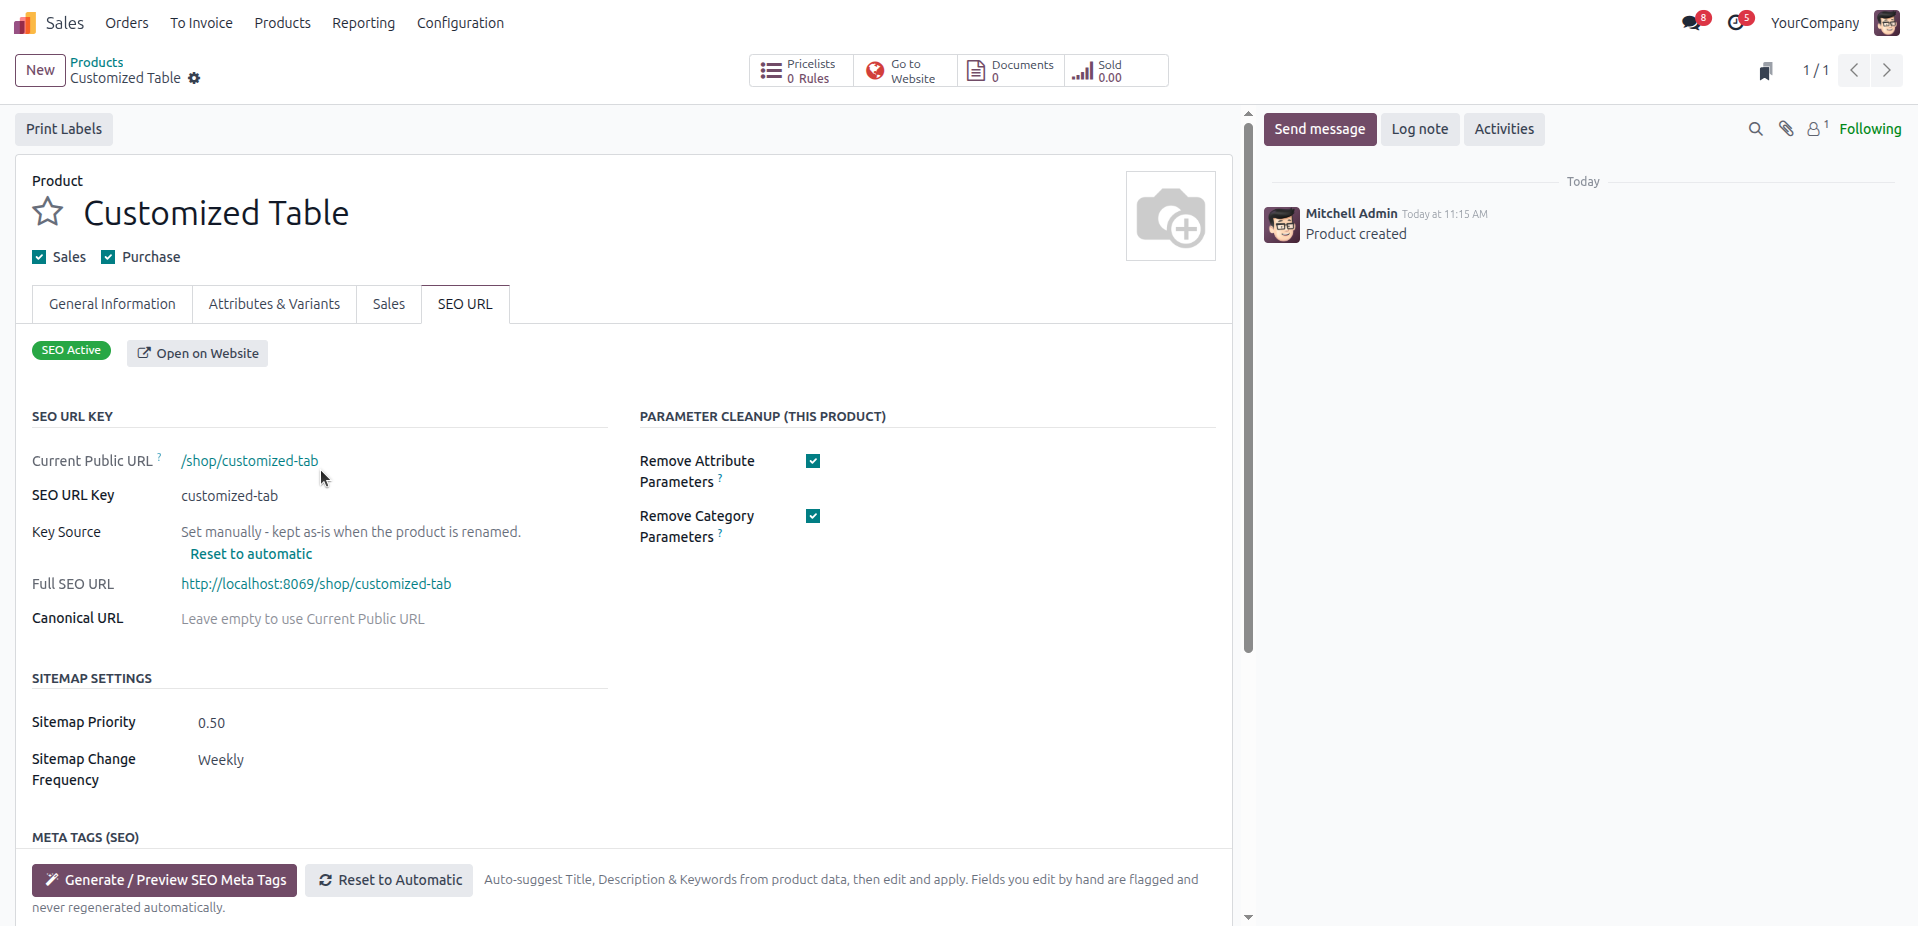1918x926 pixels.
Task: Open the Configuration menu
Action: point(460,23)
